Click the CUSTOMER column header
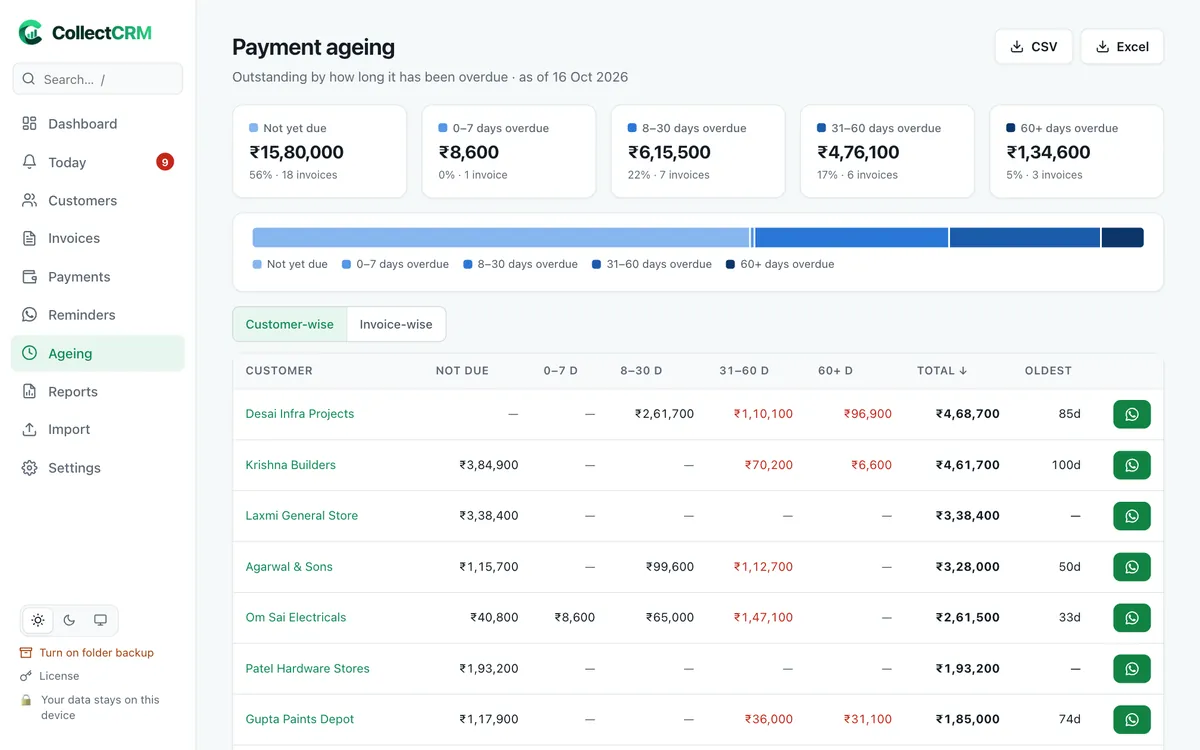Viewport: 1200px width, 750px height. [x=279, y=371]
